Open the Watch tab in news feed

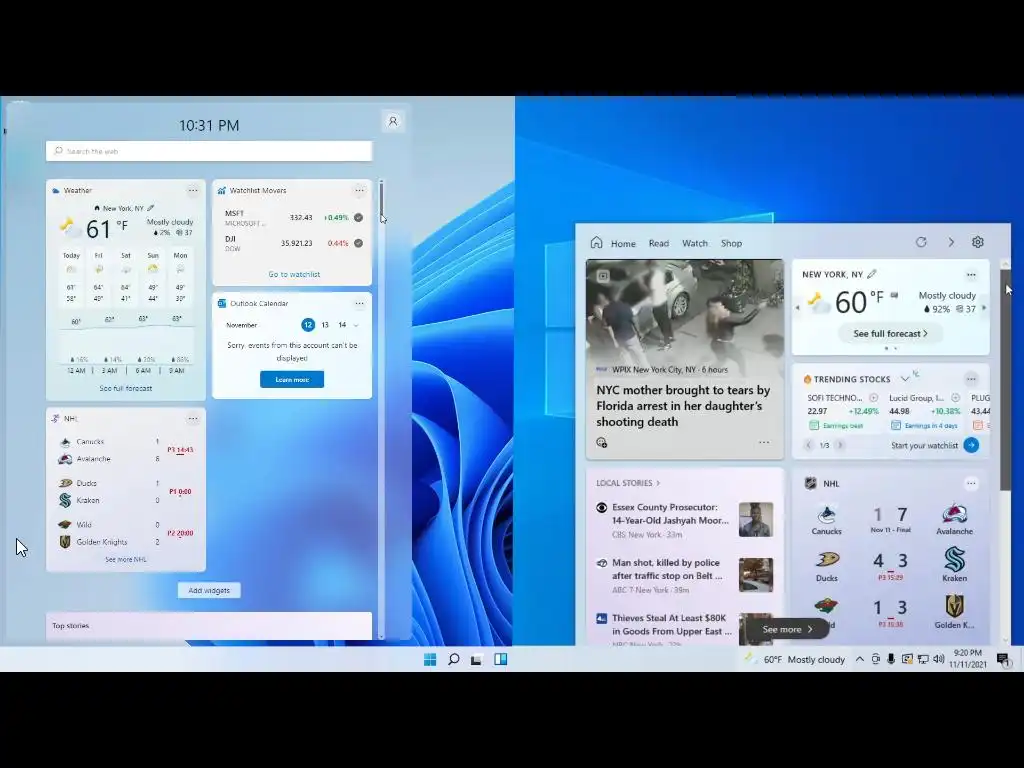click(695, 243)
